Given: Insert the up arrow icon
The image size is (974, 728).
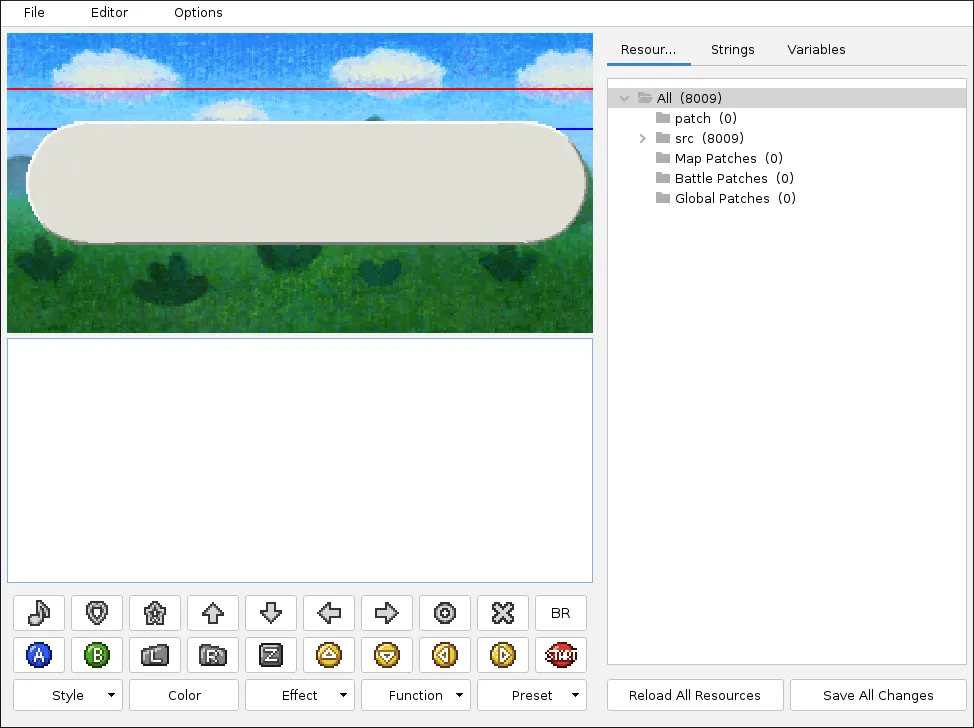Looking at the screenshot, I should click(212, 613).
